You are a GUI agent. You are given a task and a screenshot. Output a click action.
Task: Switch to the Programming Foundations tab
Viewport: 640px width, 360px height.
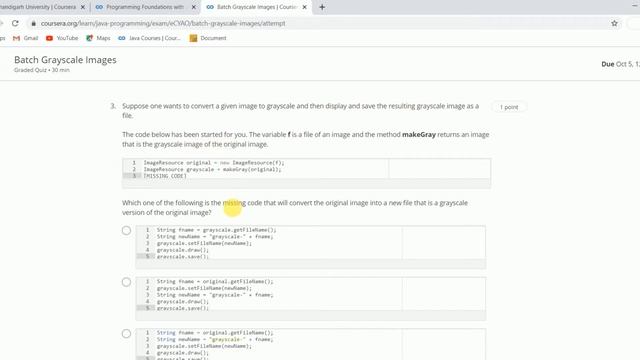[x=145, y=7]
